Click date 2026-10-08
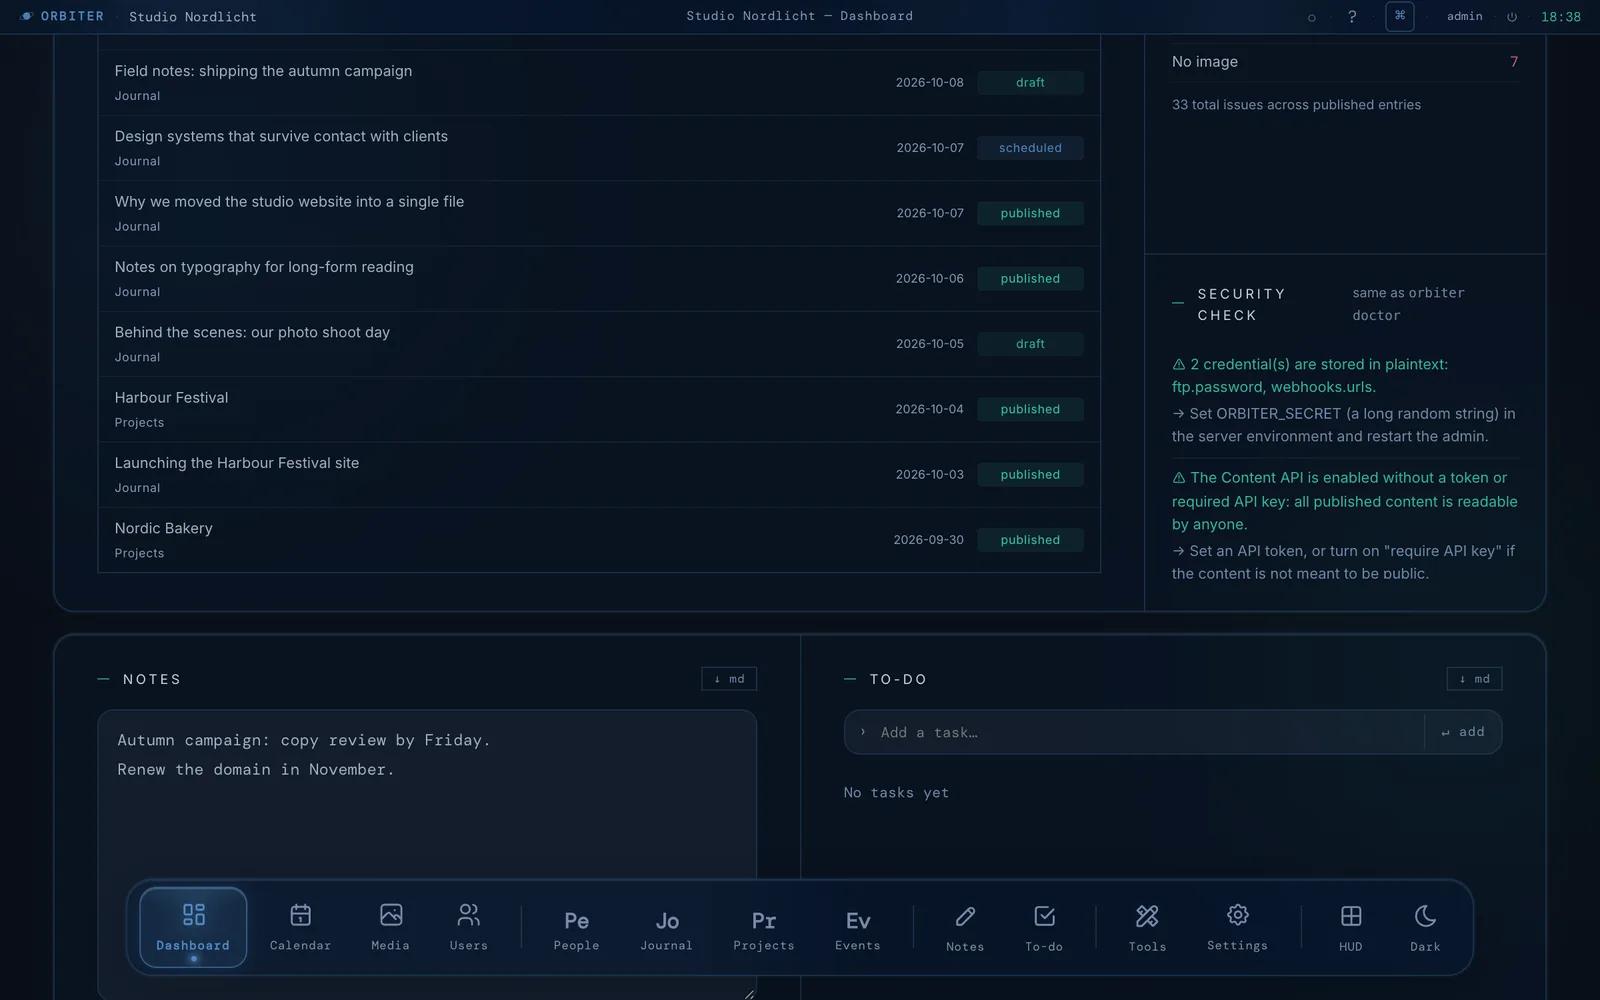This screenshot has width=1600, height=1000. click(x=930, y=82)
